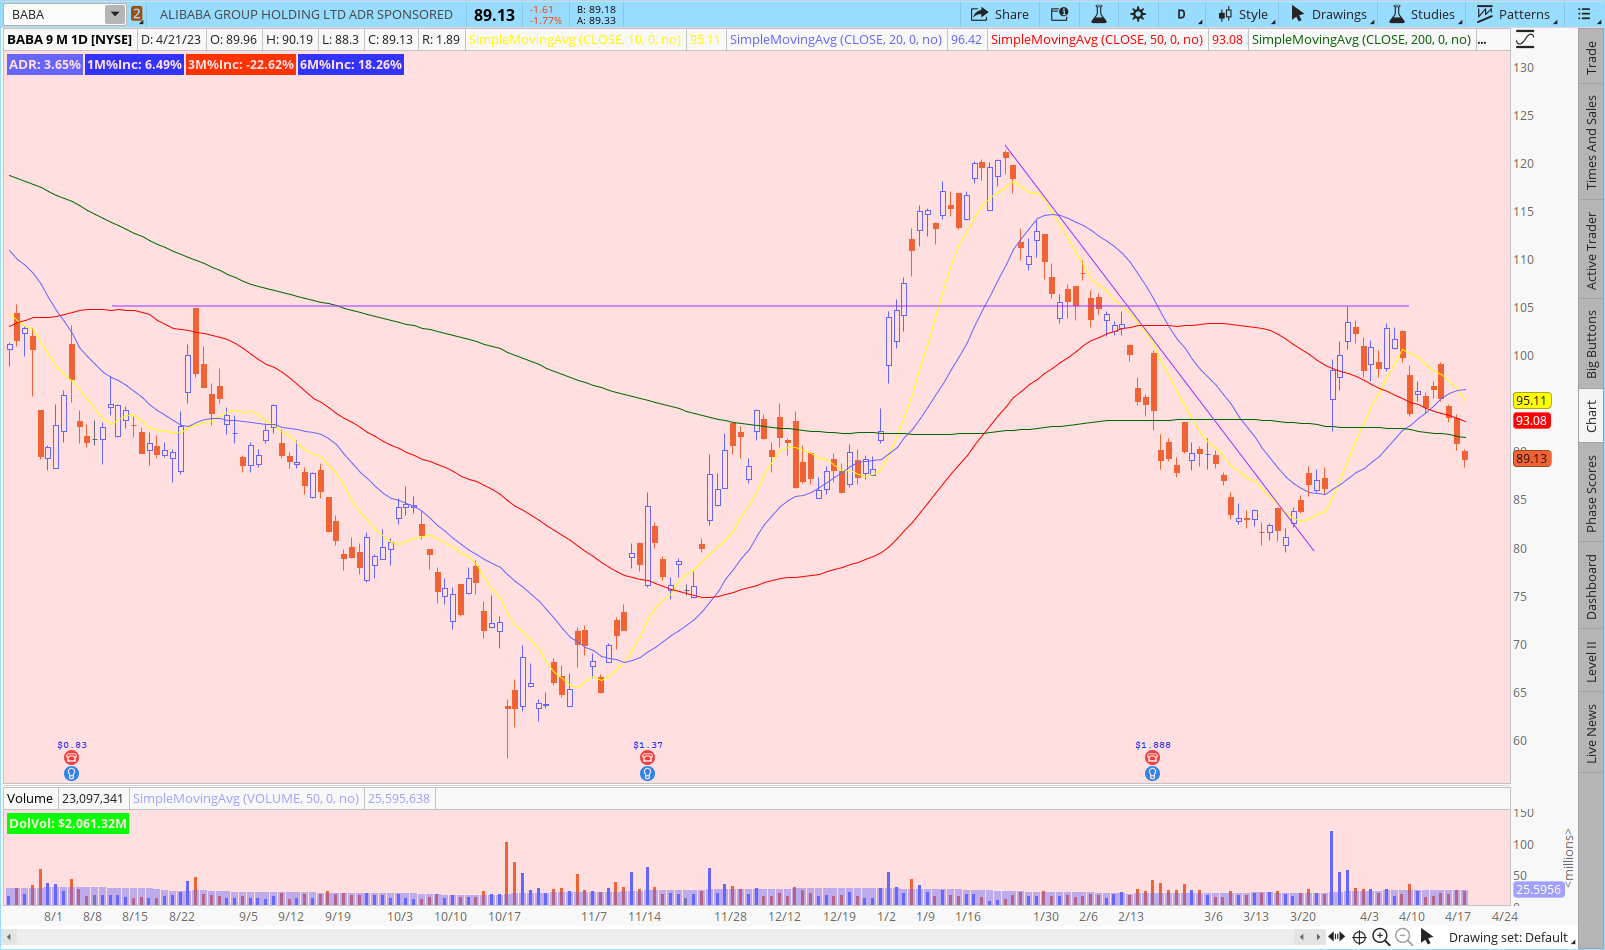Click the BABA symbol input field
The image size is (1605, 950).
click(56, 14)
